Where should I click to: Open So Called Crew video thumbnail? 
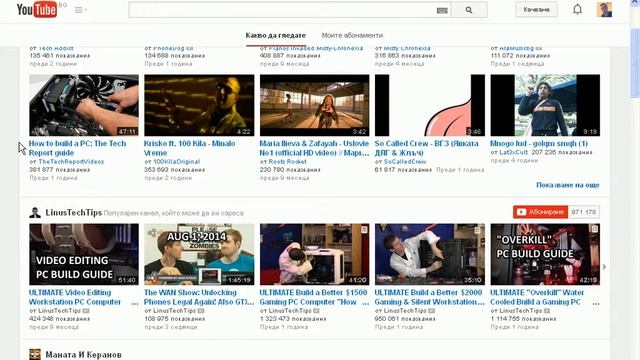(x=430, y=105)
